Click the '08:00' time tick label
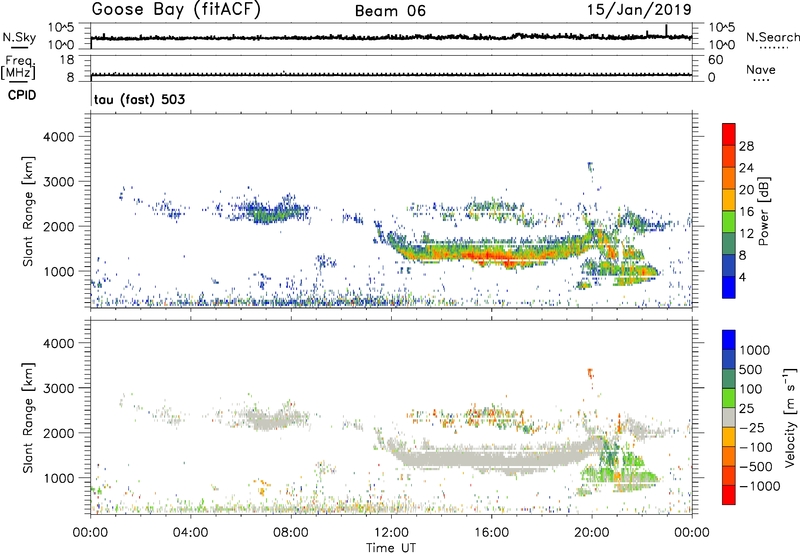The image size is (800, 554). click(x=291, y=533)
